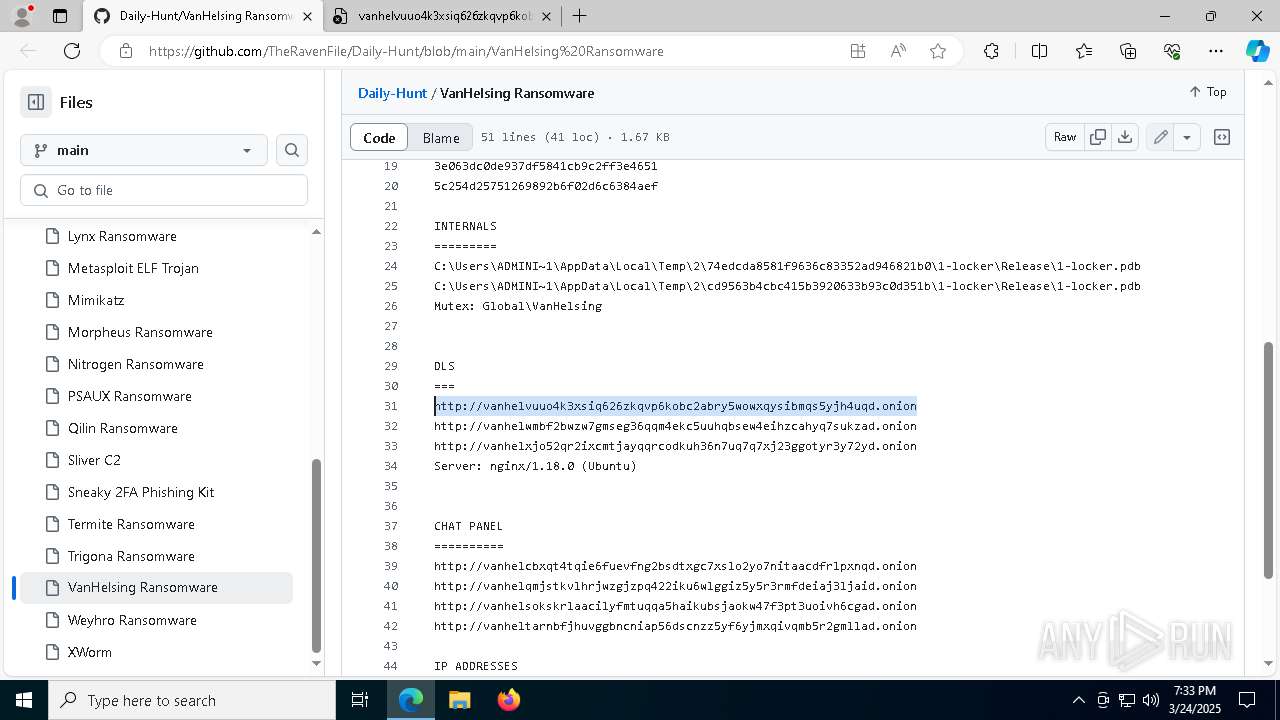Screen dimensions: 1280x720
Task: Open the symbols panel icon
Action: click(1222, 137)
